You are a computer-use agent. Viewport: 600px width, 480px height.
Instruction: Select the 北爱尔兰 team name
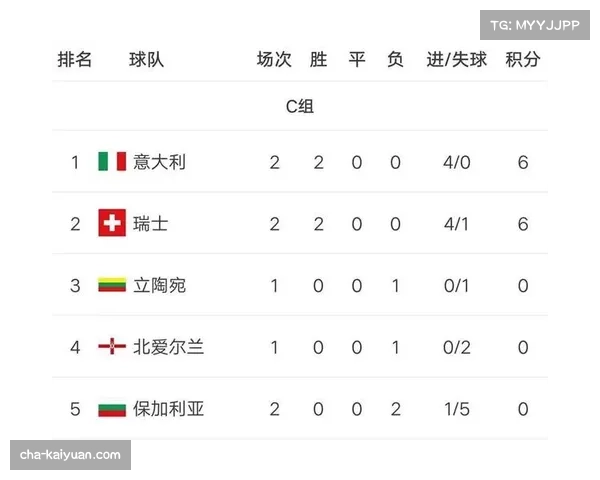click(x=168, y=347)
